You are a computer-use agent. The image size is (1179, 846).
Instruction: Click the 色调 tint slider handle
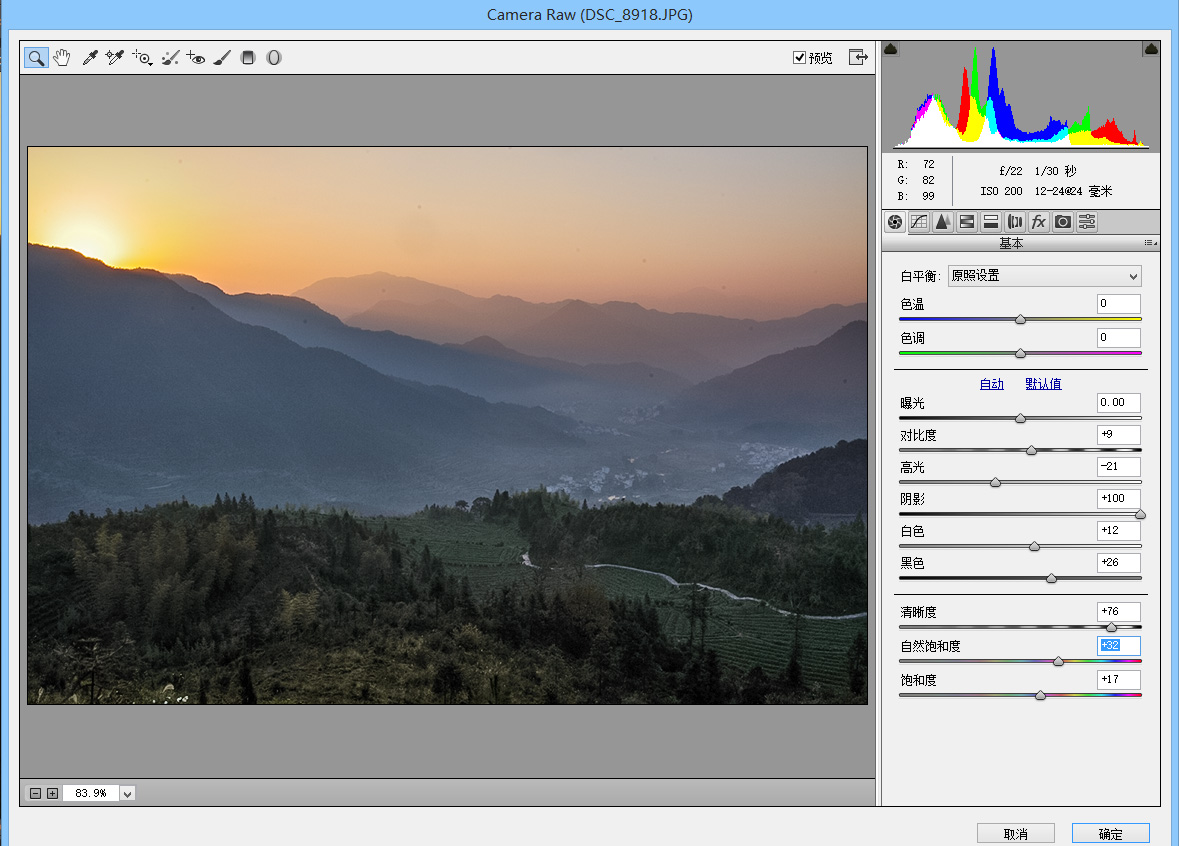tap(1020, 353)
